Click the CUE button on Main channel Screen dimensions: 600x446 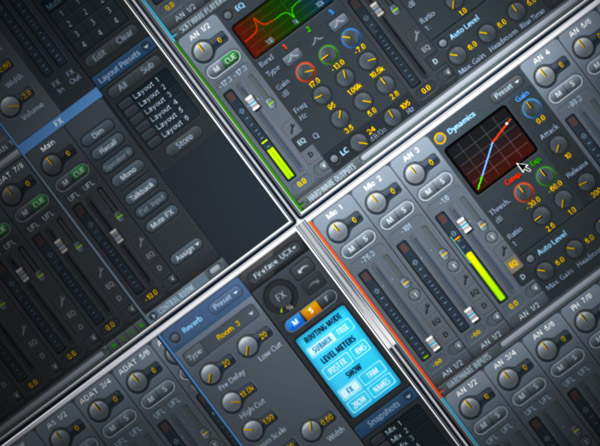[x=79, y=173]
